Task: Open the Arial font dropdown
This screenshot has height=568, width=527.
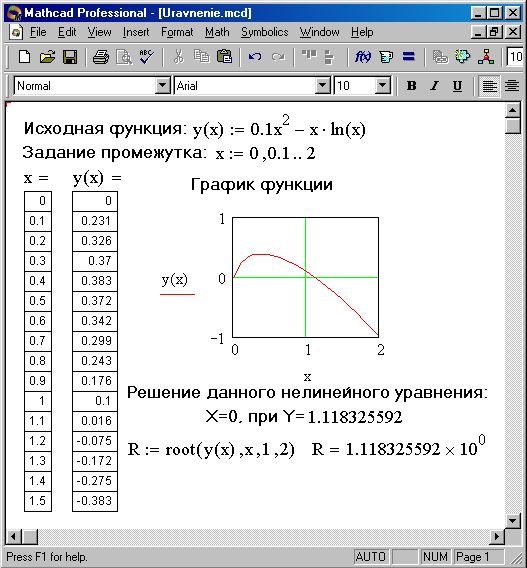Action: click(322, 86)
